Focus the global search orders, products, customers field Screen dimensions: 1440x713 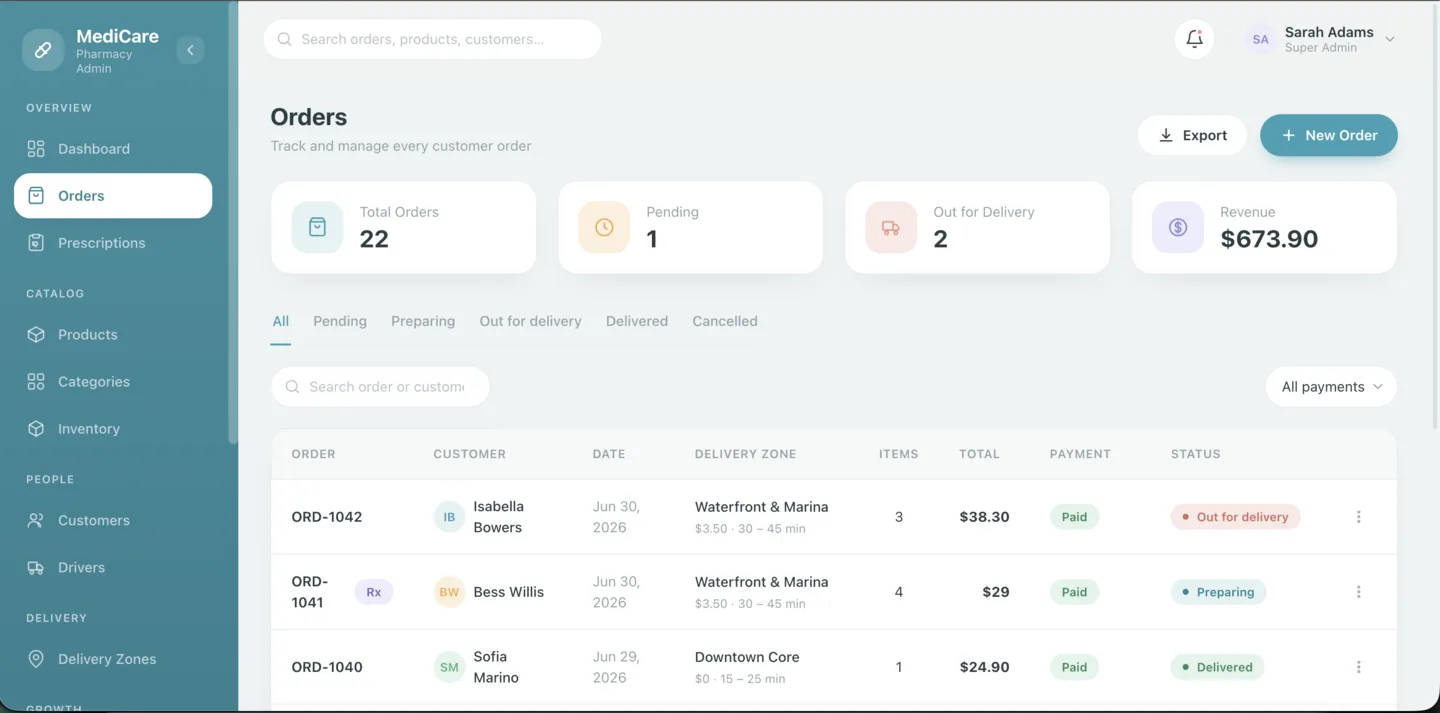433,39
